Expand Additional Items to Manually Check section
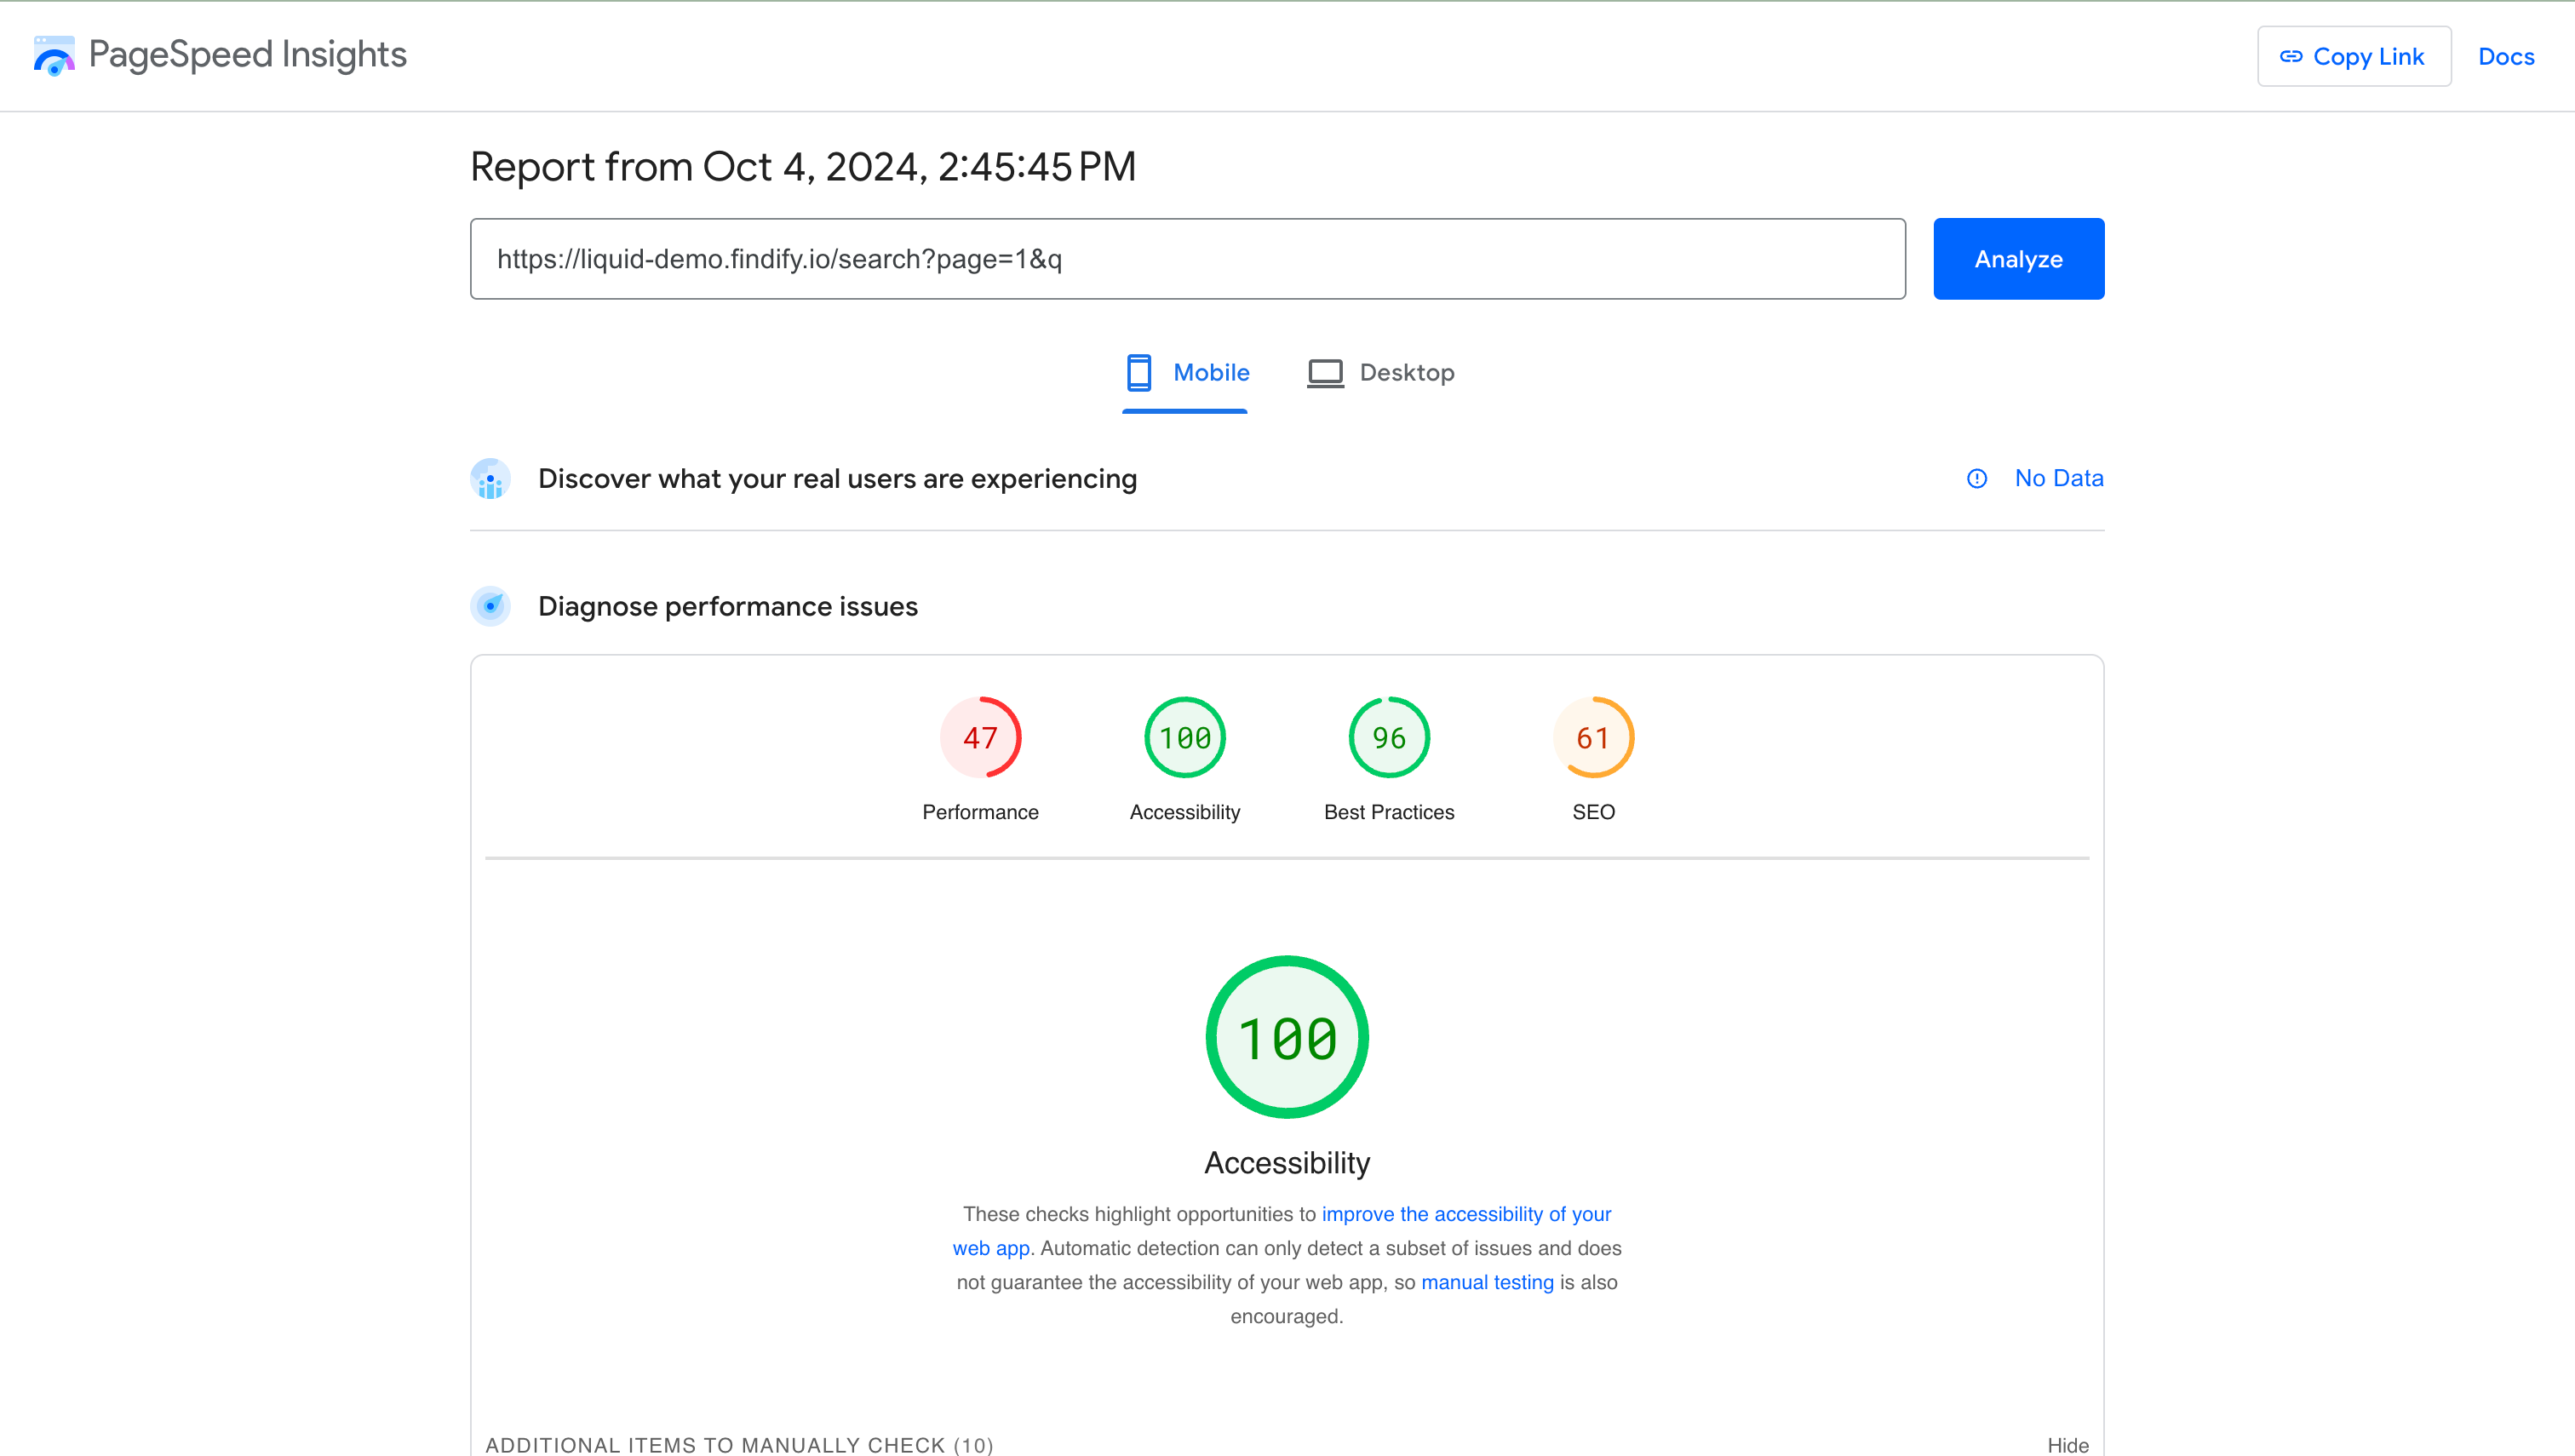2575x1456 pixels. coord(739,1444)
